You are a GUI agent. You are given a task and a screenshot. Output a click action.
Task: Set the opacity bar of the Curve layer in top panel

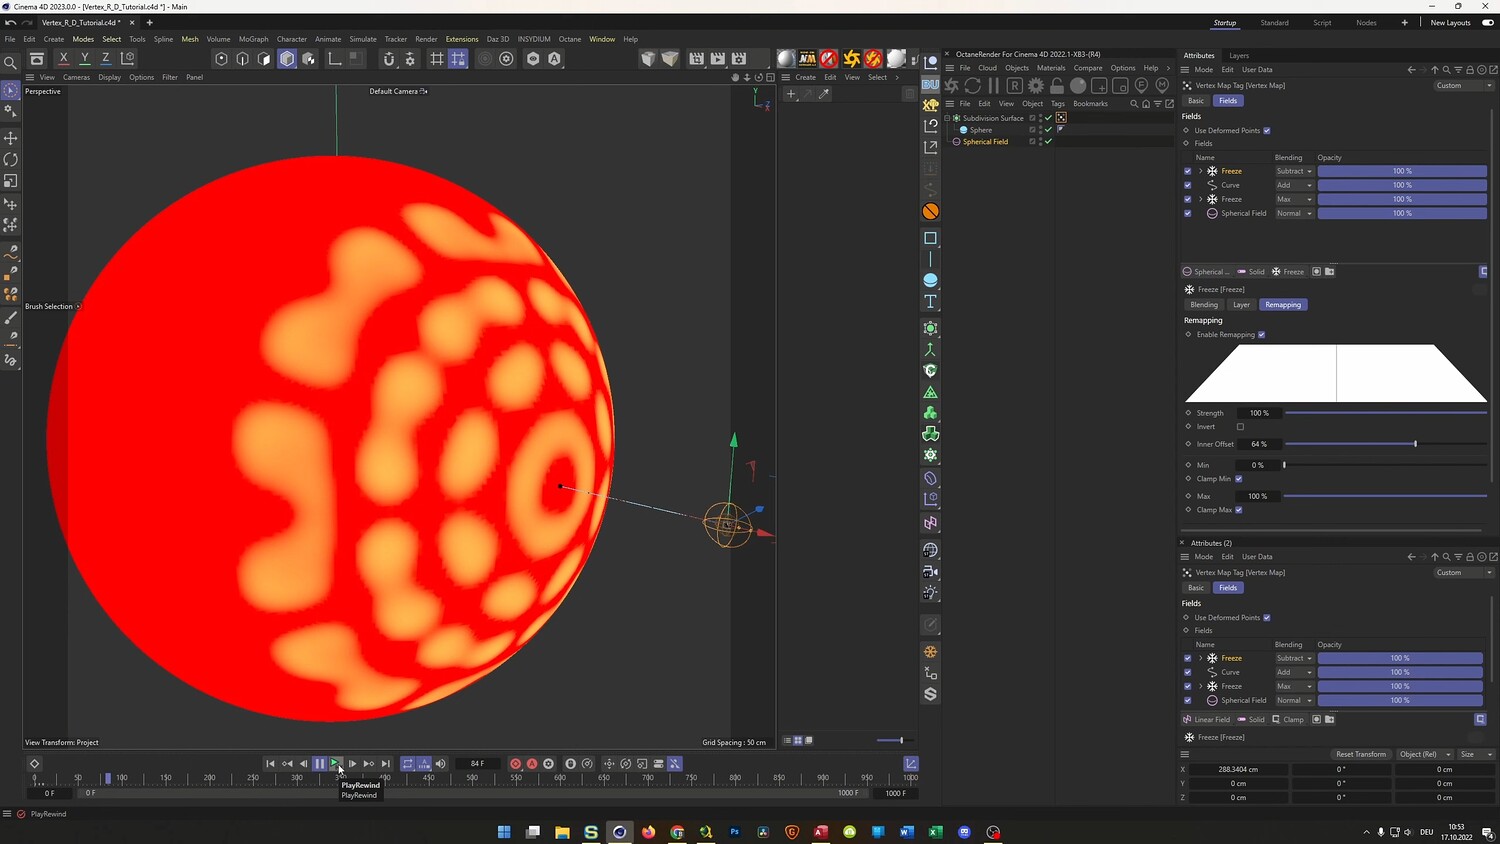coord(1402,185)
